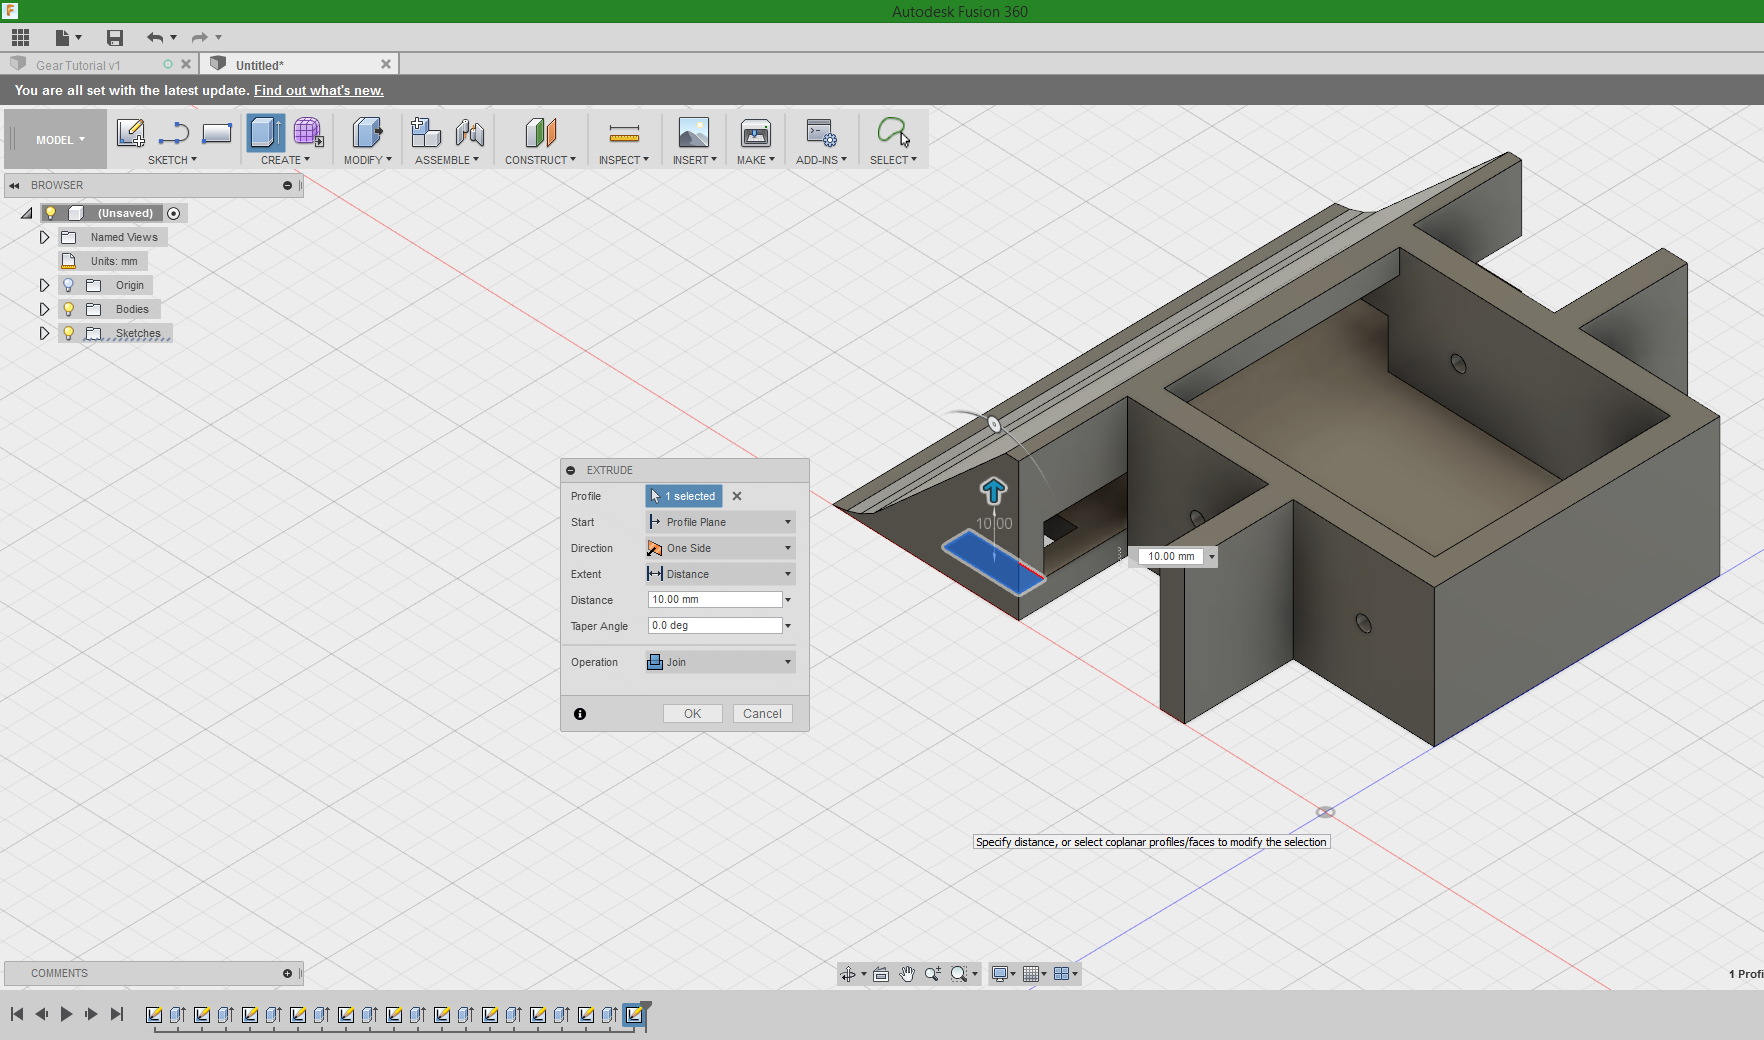1764x1040 pixels.
Task: Open the Construct plane tool
Action: point(541,132)
